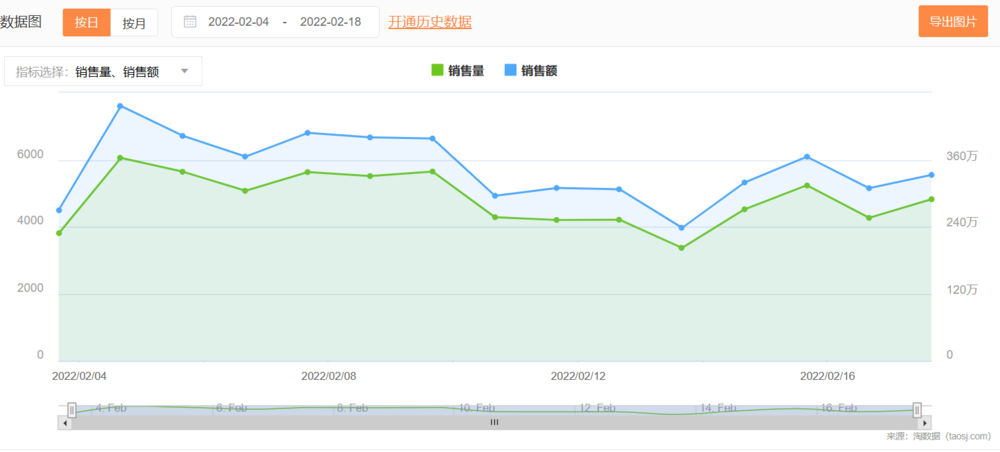Image resolution: width=1000 pixels, height=452 pixels.
Task: Click the blue 销售额 legend square
Action: (510, 70)
